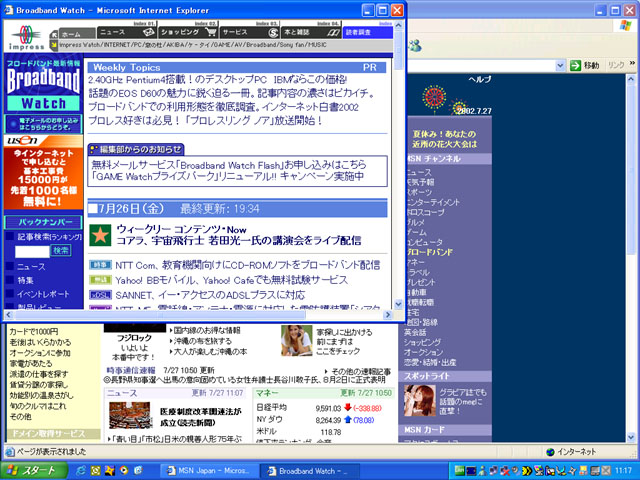Open the プロレスリング ノア broadcast link
Screen dimensions: 640x480
pyautogui.click(x=205, y=121)
